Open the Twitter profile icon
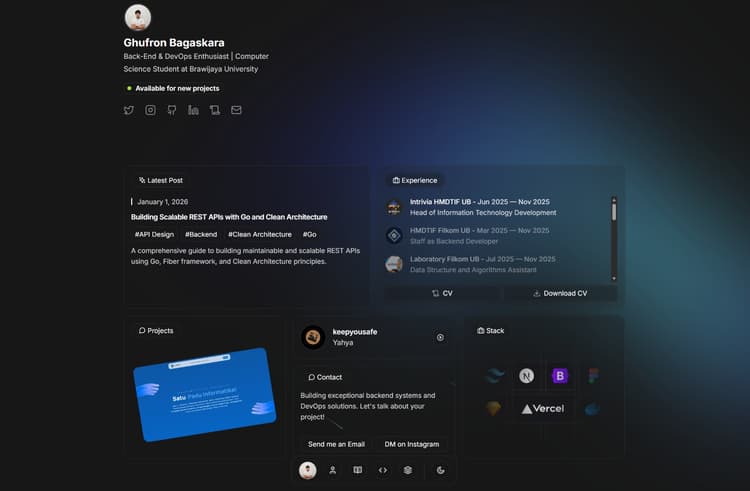The height and width of the screenshot is (491, 750). click(129, 110)
